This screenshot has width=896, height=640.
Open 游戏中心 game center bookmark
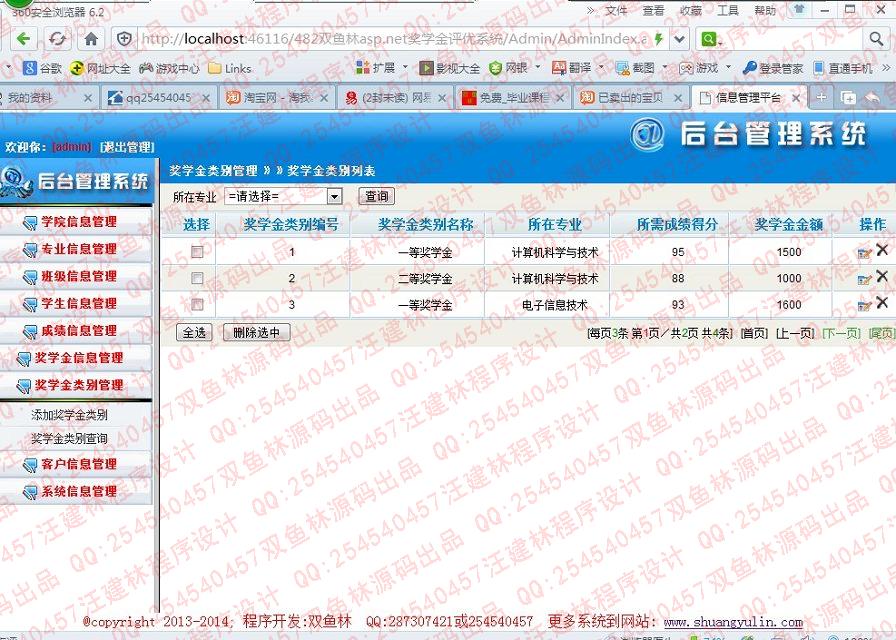point(170,68)
